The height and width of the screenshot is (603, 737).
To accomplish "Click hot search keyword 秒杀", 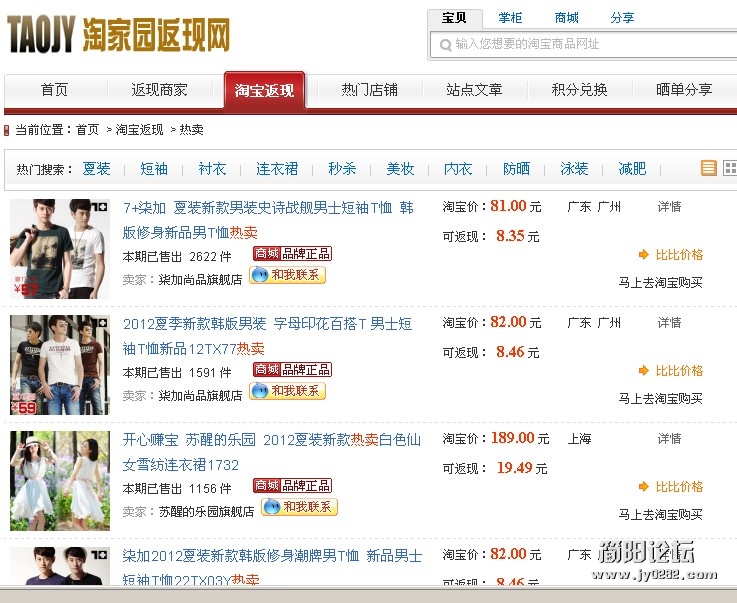I will pyautogui.click(x=342, y=168).
